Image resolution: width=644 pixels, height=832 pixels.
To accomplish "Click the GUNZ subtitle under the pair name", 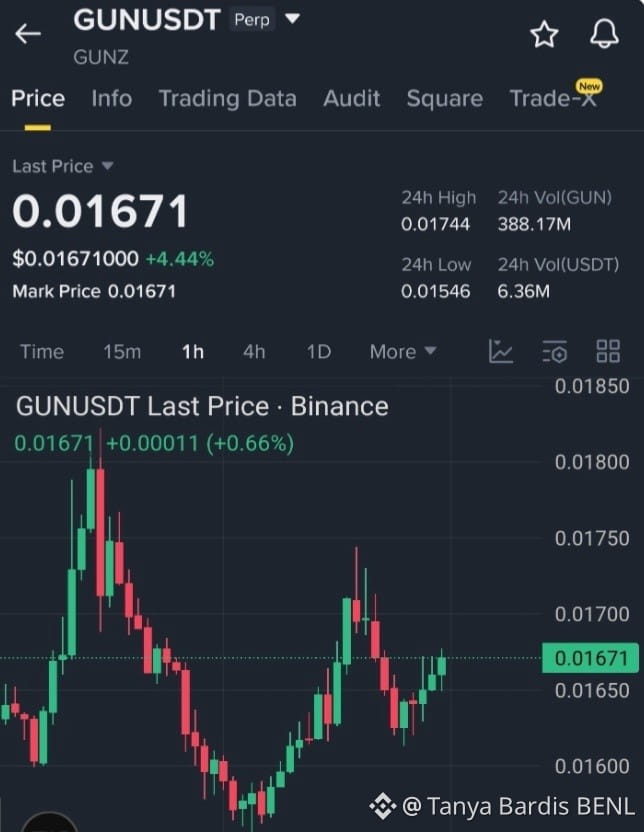I will [101, 57].
